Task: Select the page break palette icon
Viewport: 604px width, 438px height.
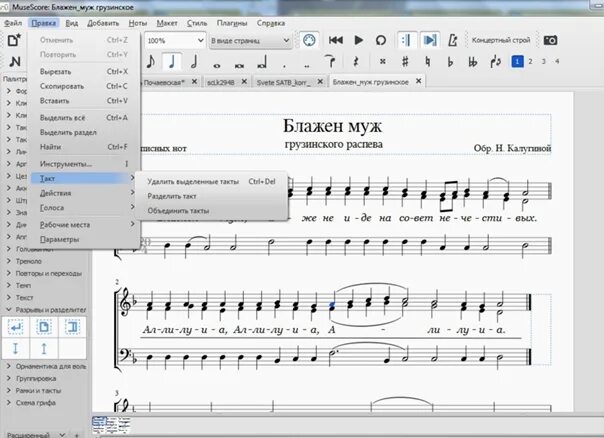Action: [44, 327]
